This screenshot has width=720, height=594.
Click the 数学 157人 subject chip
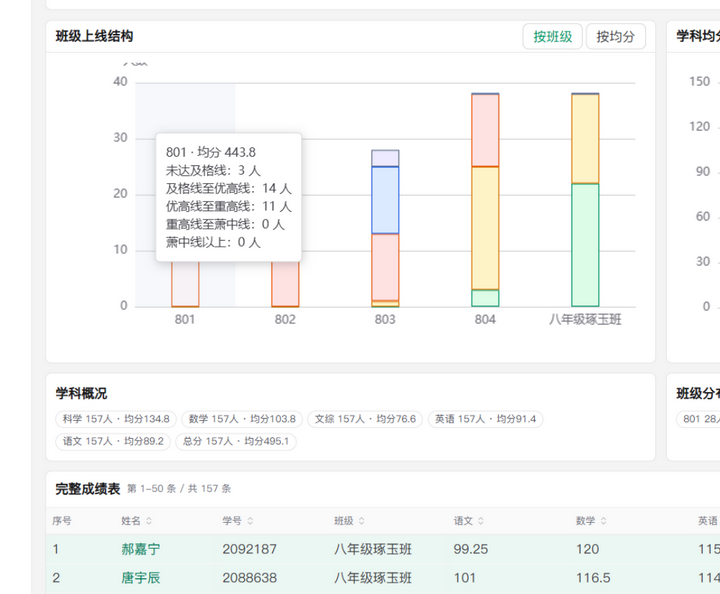click(242, 419)
